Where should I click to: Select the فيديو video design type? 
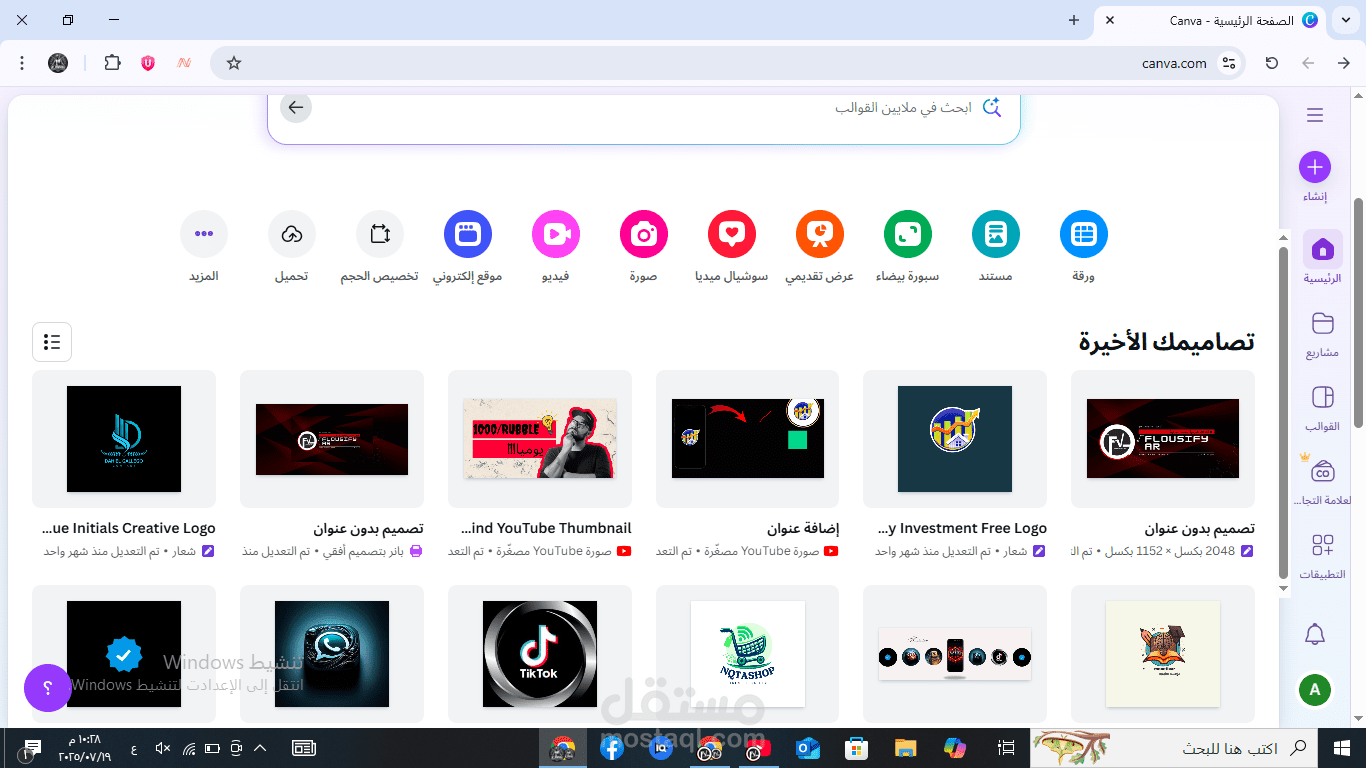556,235
